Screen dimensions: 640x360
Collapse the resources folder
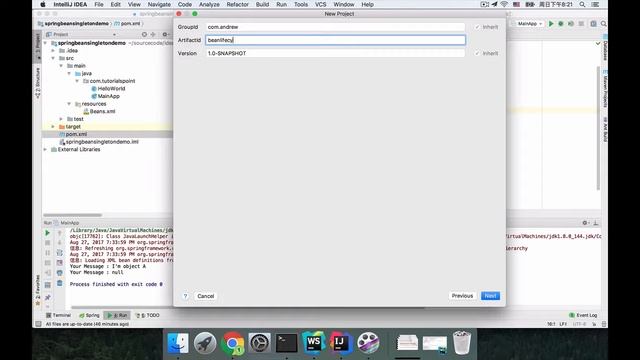click(x=69, y=104)
